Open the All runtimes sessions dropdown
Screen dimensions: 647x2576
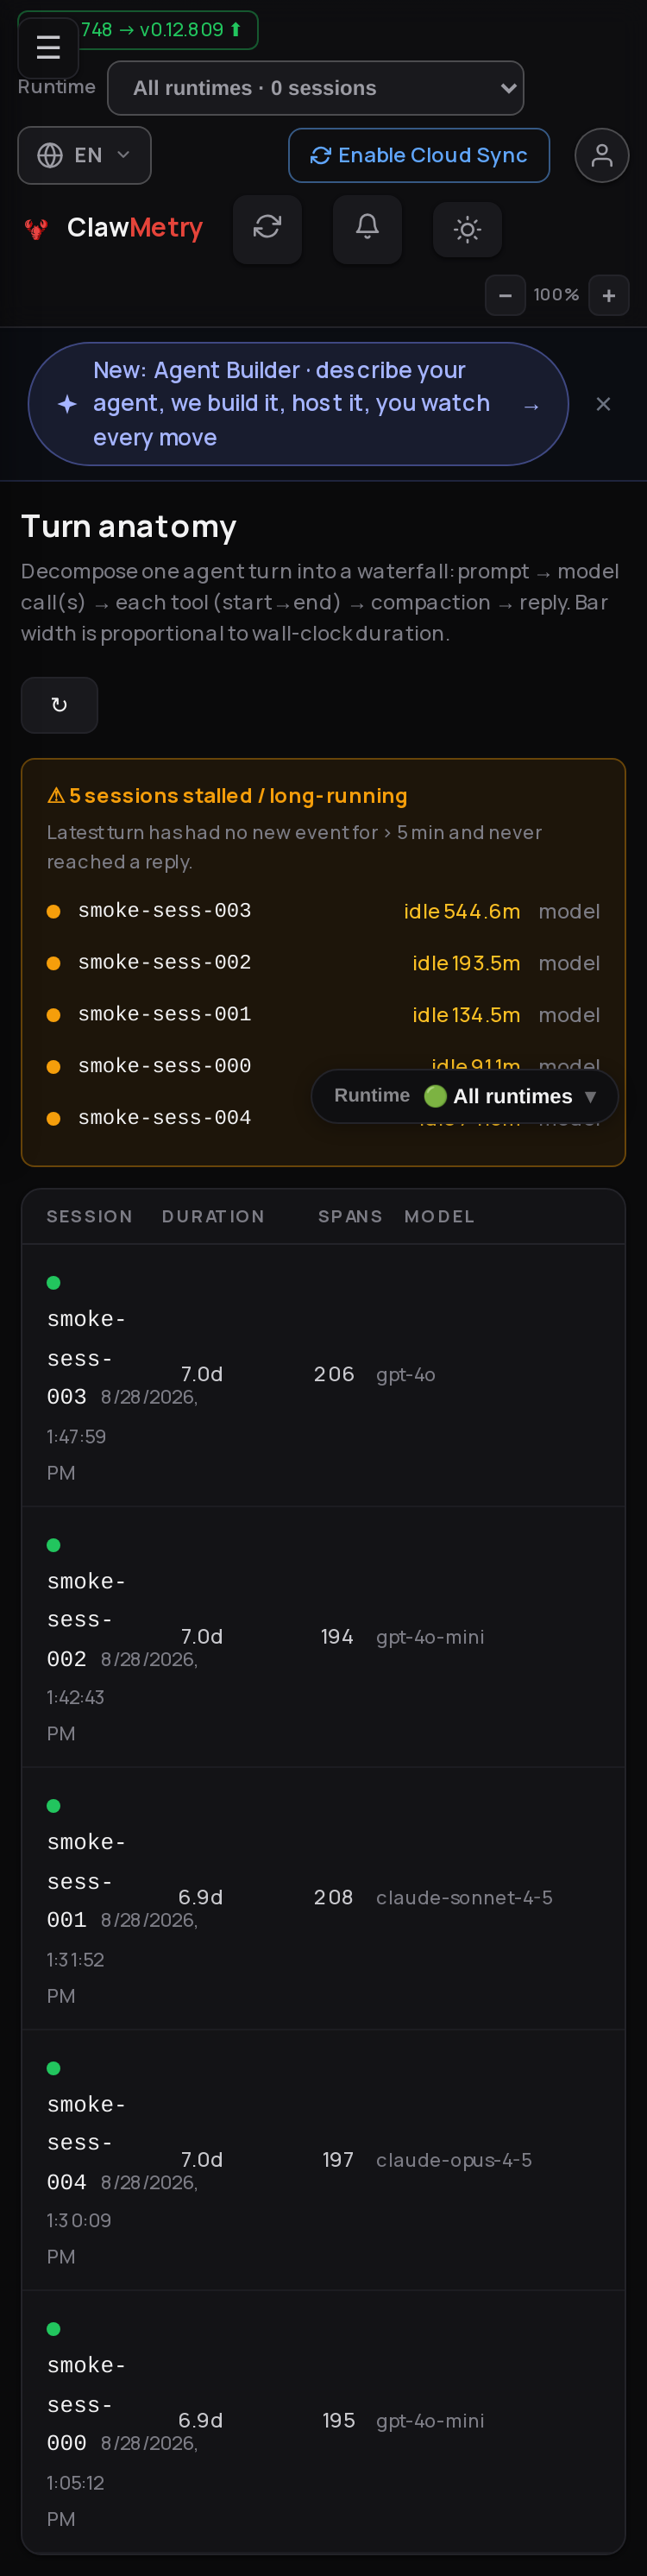[x=315, y=88]
